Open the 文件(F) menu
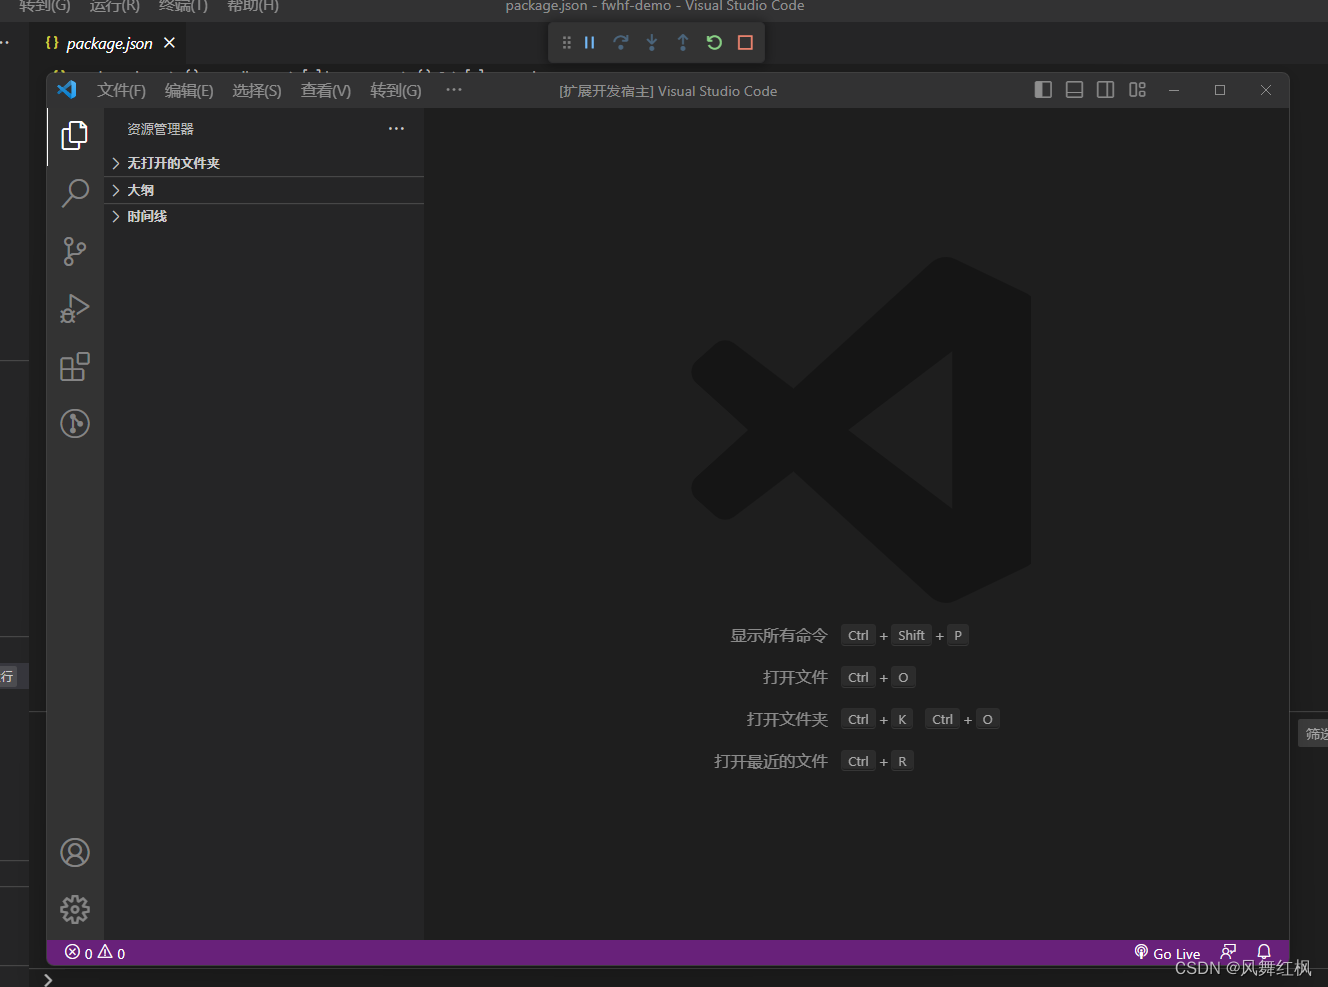The width and height of the screenshot is (1328, 987). pos(122,91)
